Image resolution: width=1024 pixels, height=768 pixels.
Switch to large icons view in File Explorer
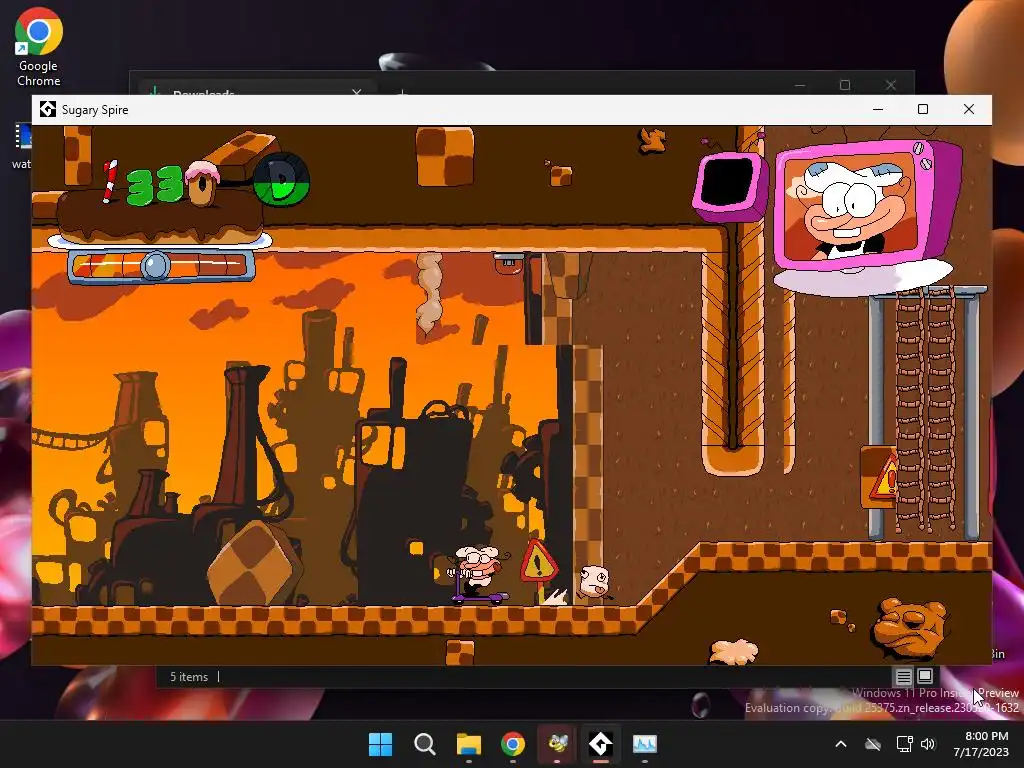(925, 676)
